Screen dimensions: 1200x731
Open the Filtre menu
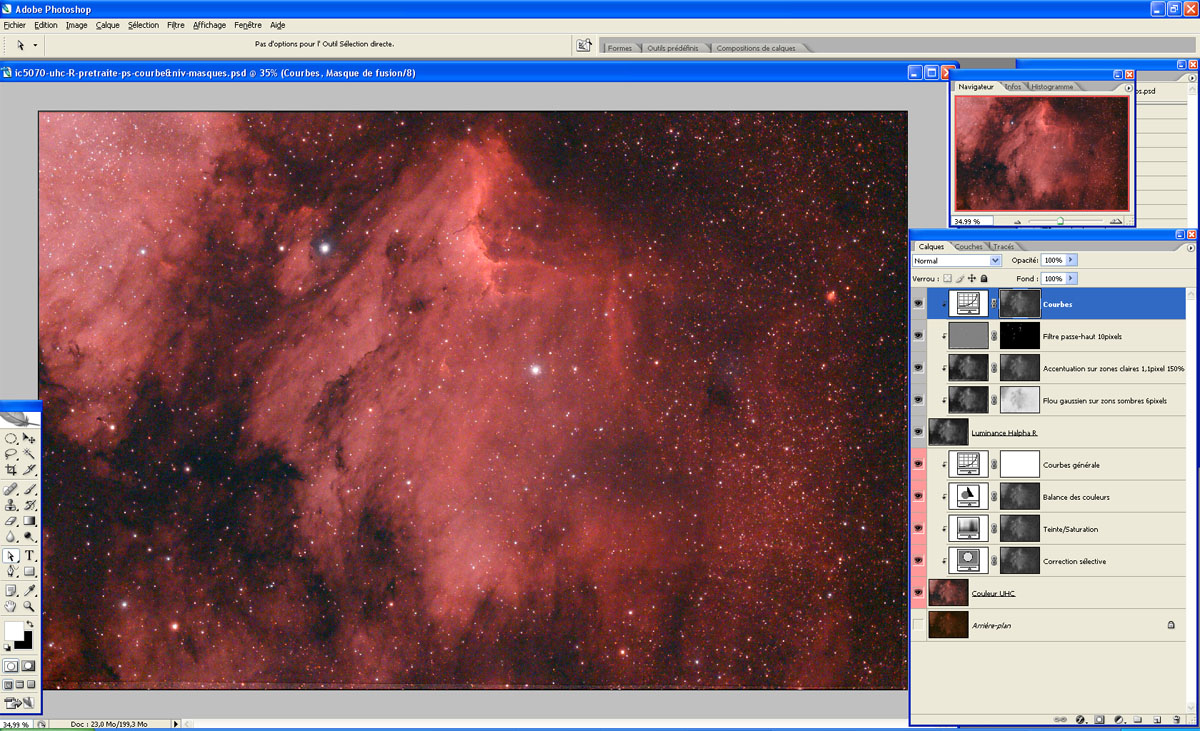(x=175, y=25)
